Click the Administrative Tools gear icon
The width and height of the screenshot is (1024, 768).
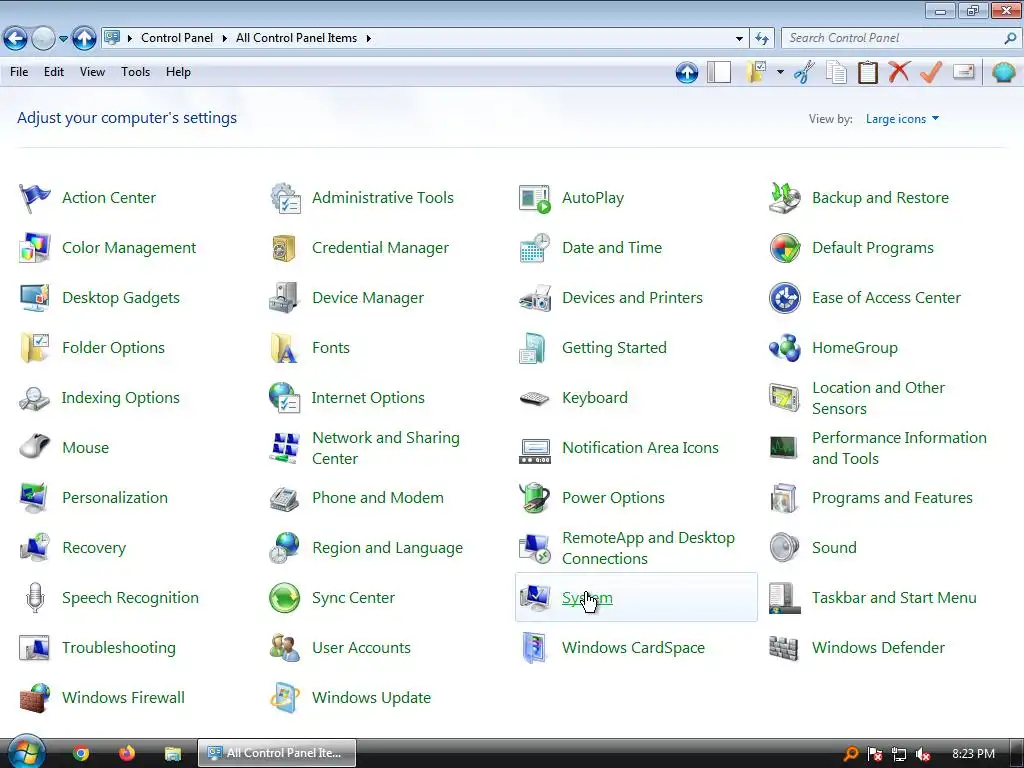tap(285, 198)
